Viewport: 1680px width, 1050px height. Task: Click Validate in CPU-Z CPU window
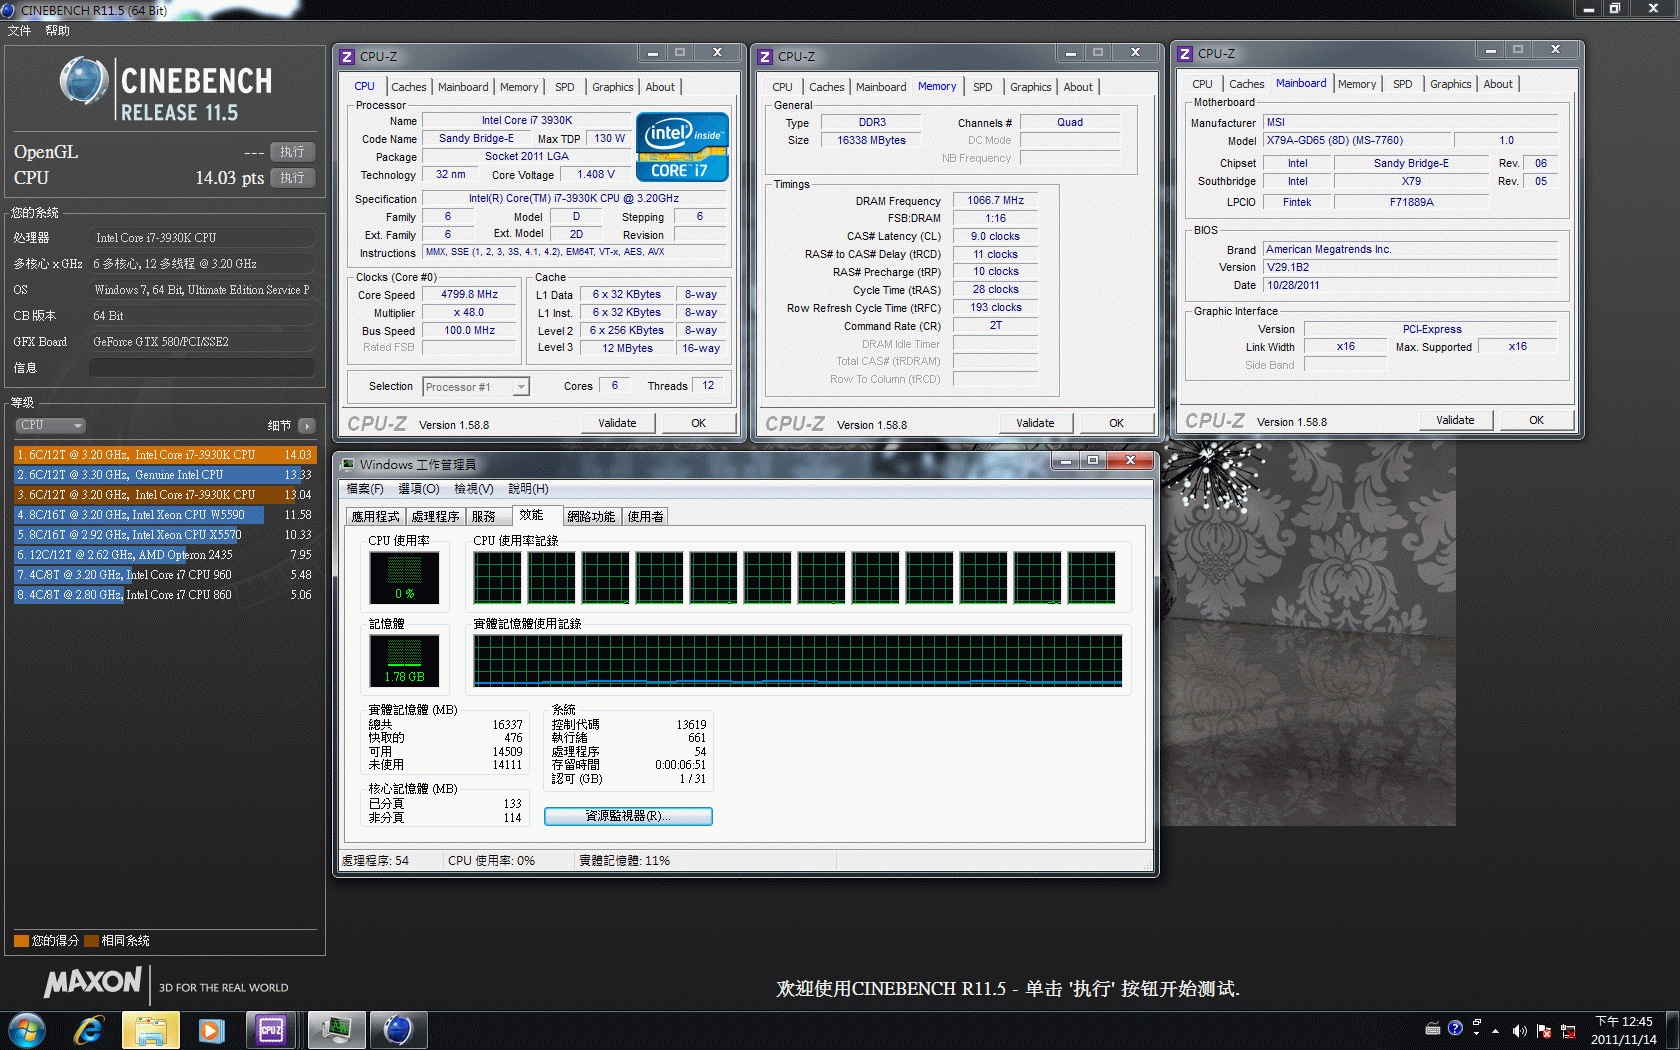pyautogui.click(x=617, y=423)
